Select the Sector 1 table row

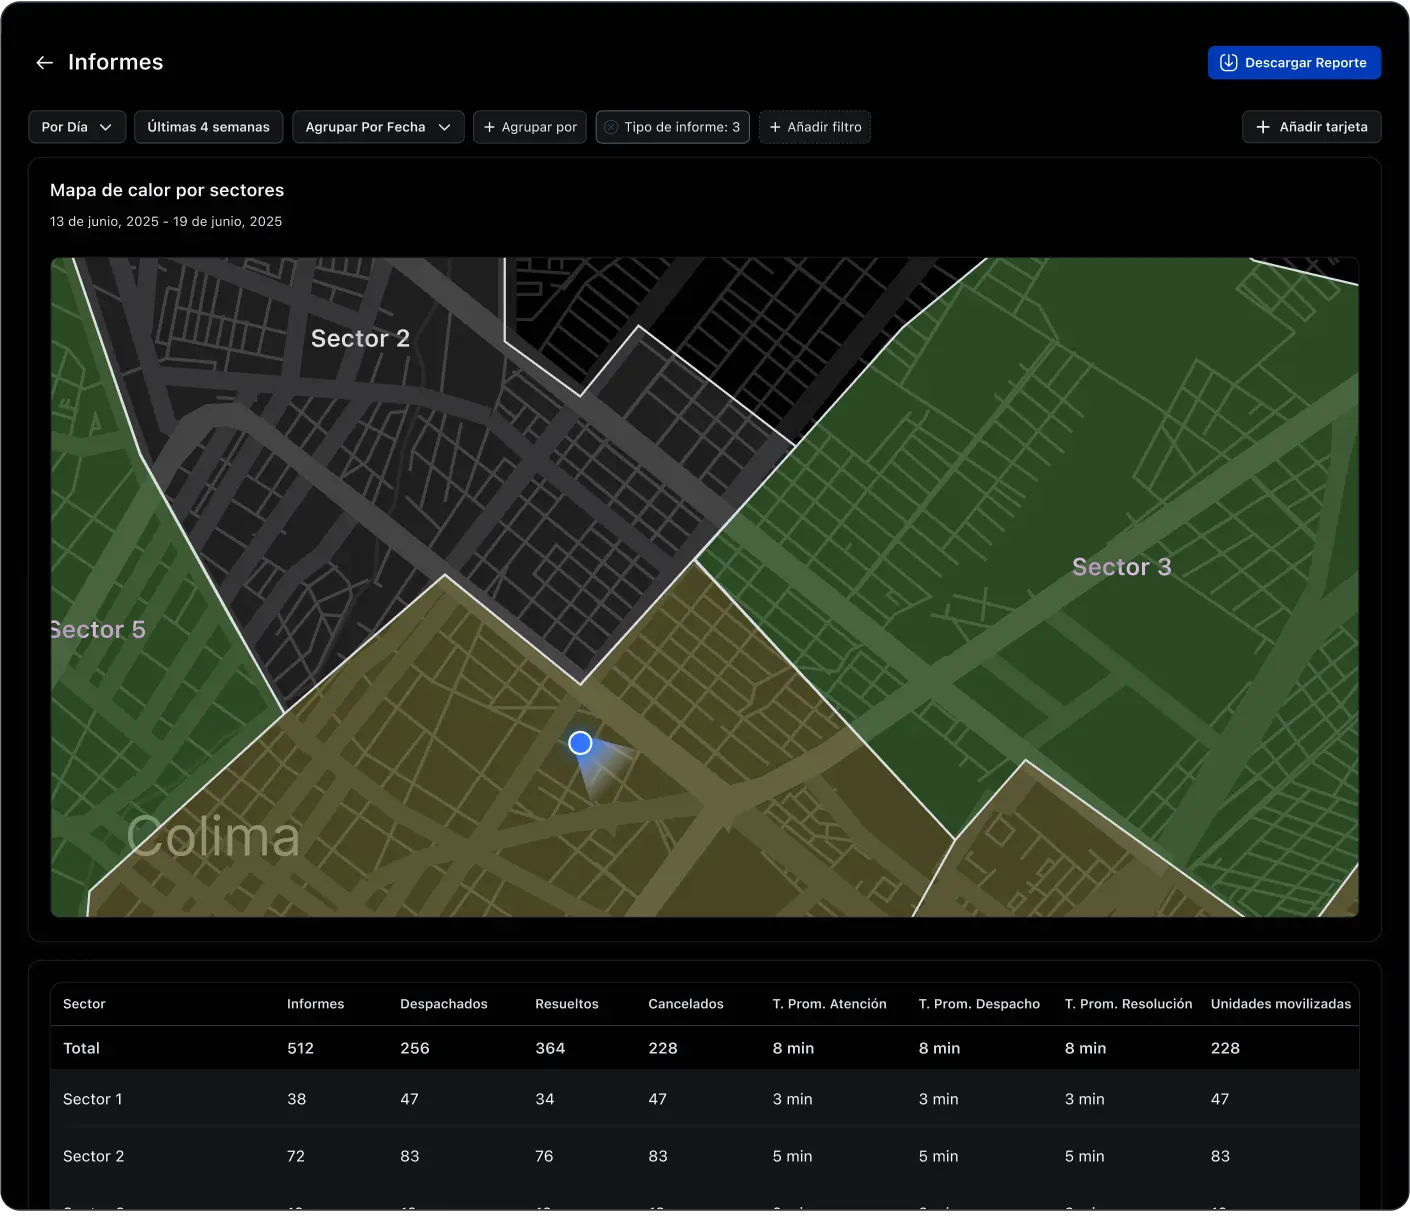point(92,1099)
